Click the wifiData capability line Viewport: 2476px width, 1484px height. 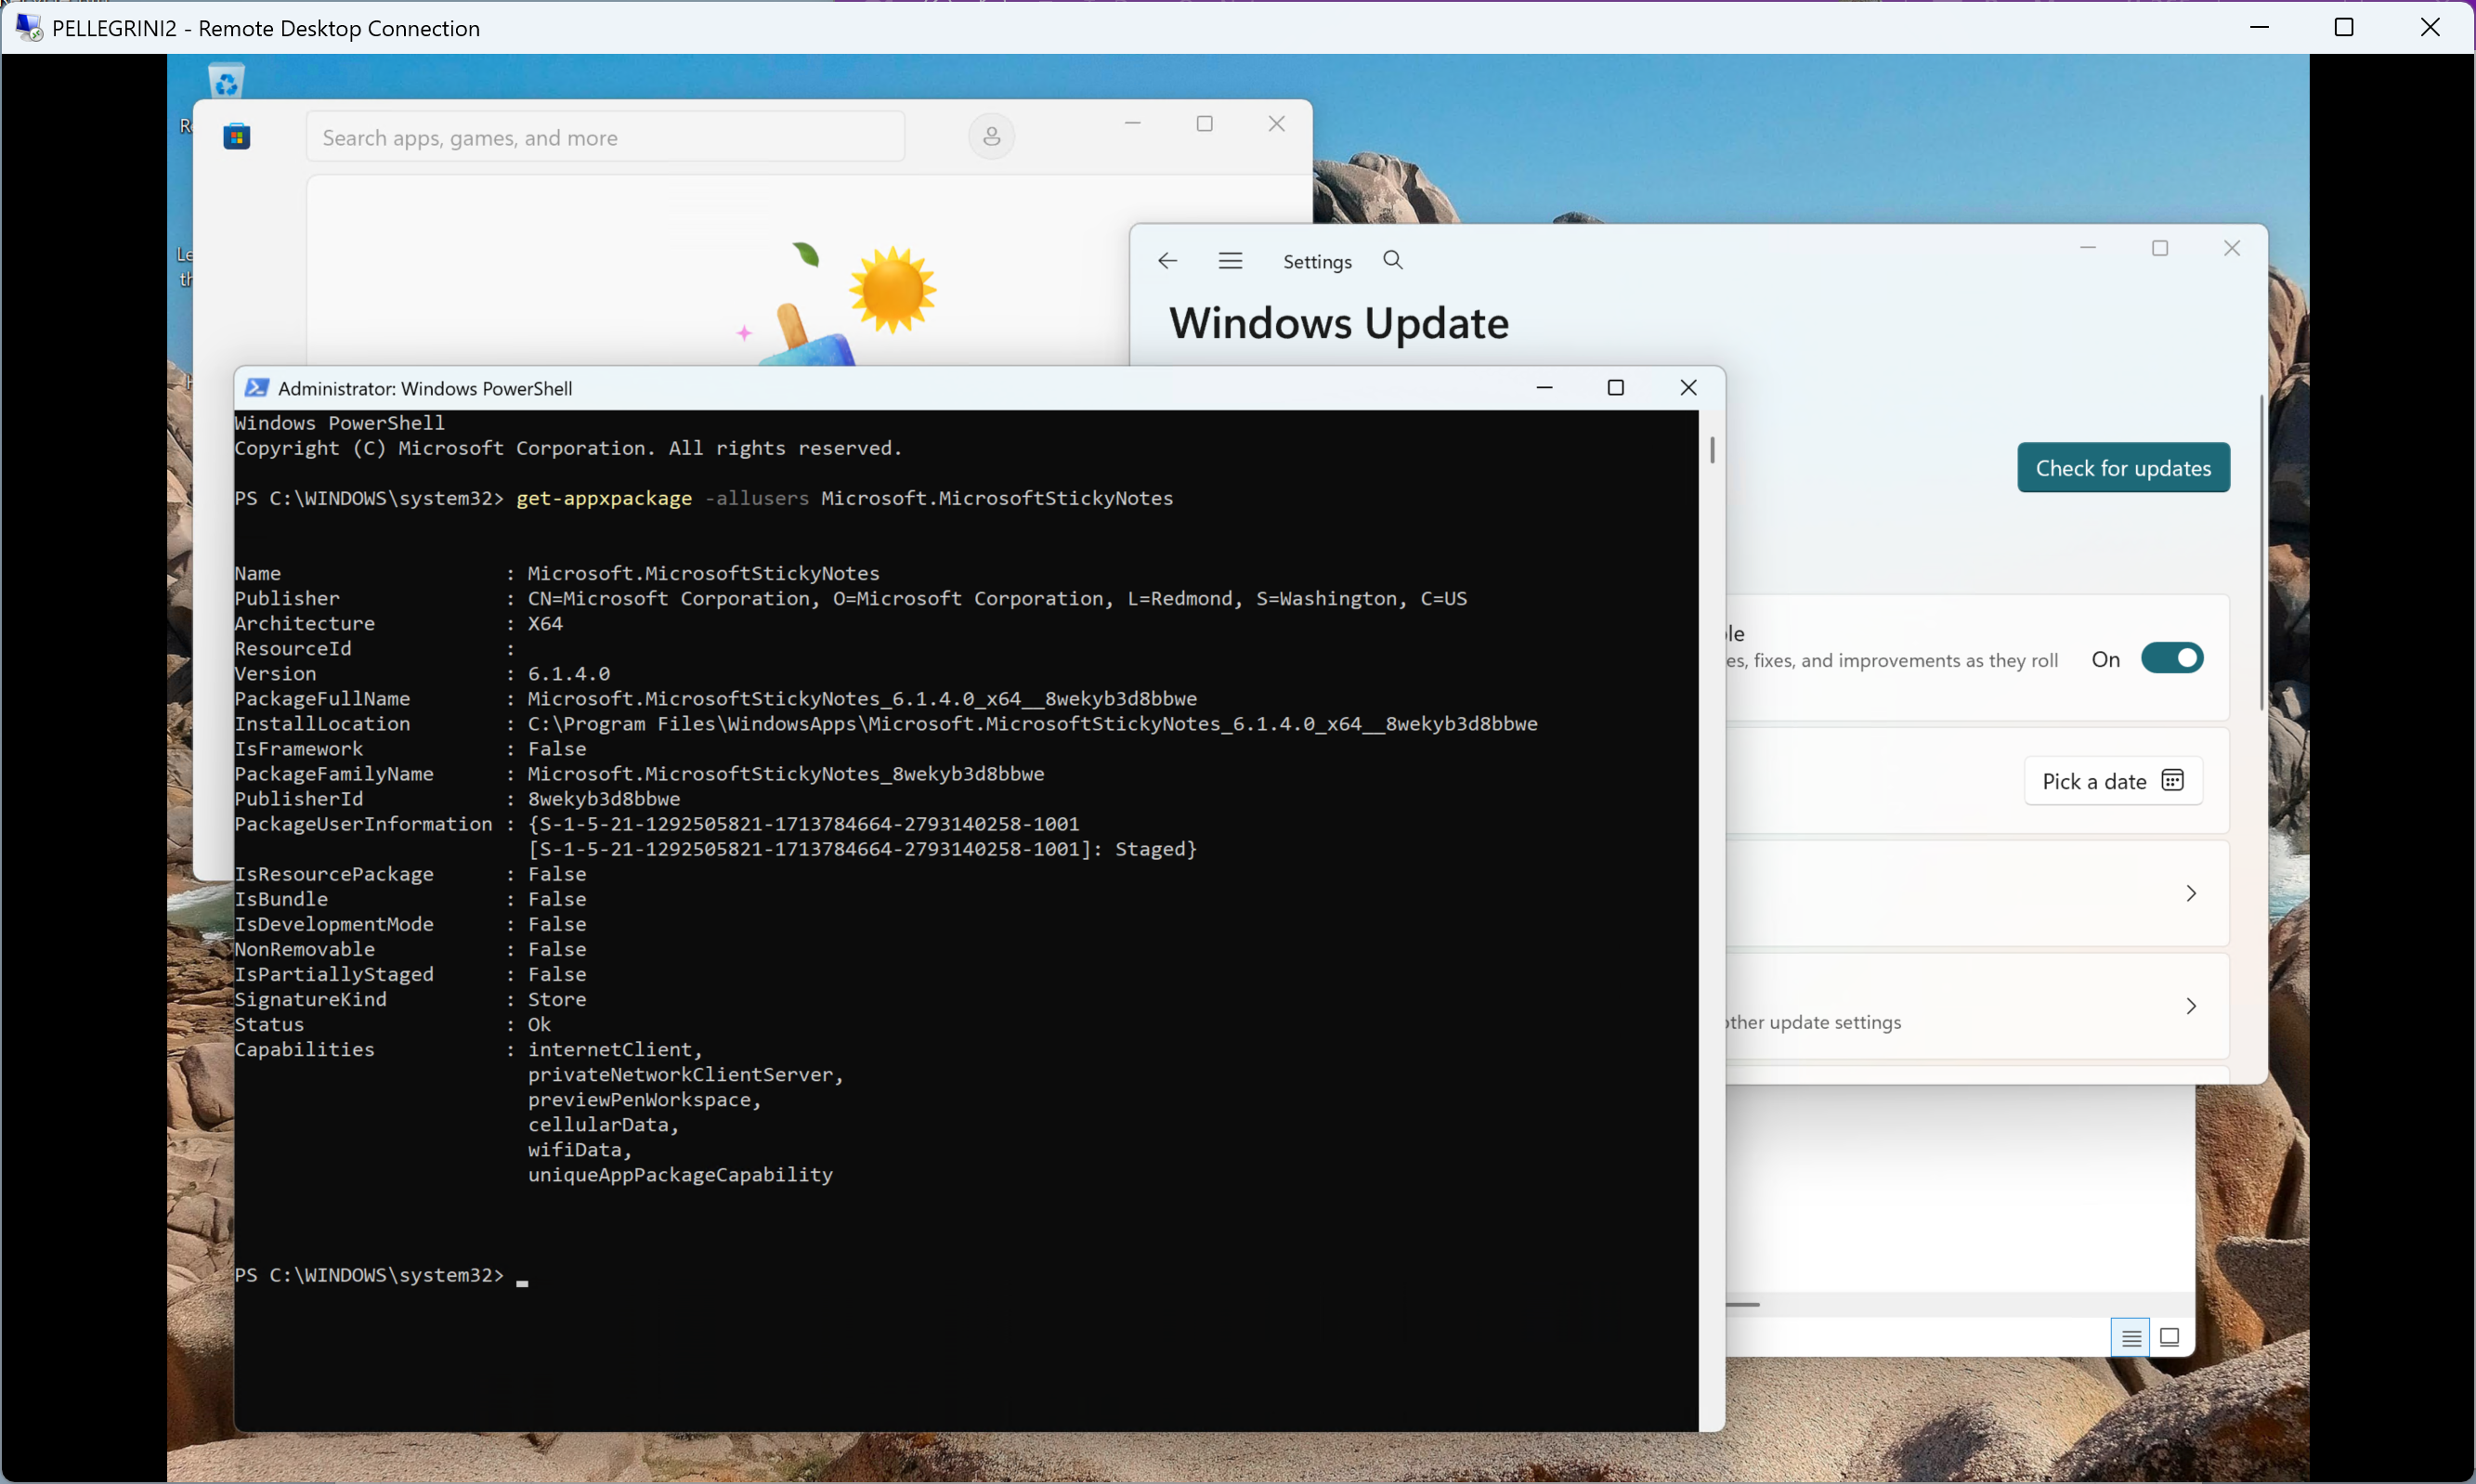580,1149
